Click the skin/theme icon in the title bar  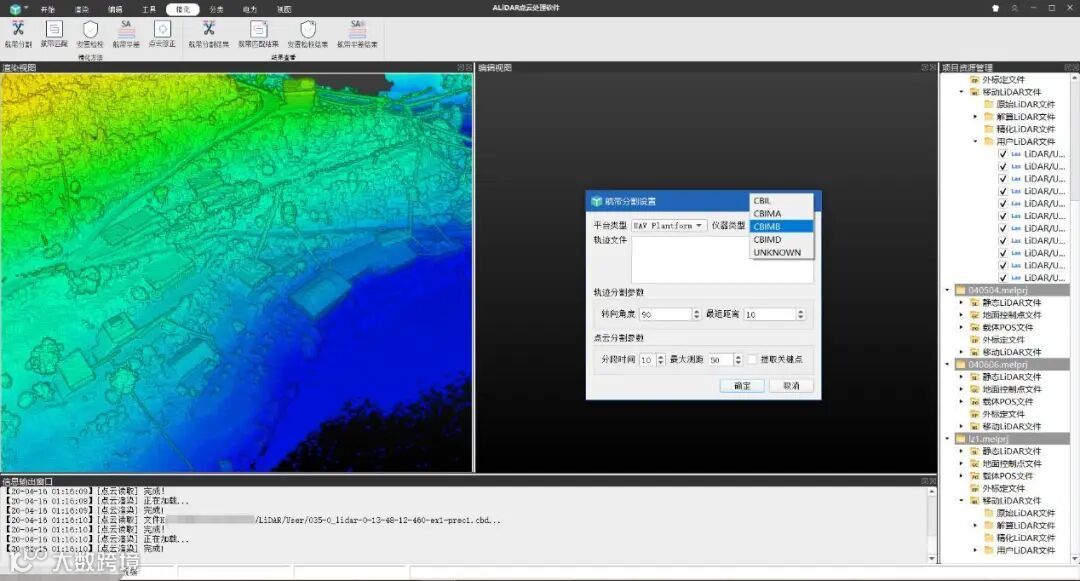point(995,8)
